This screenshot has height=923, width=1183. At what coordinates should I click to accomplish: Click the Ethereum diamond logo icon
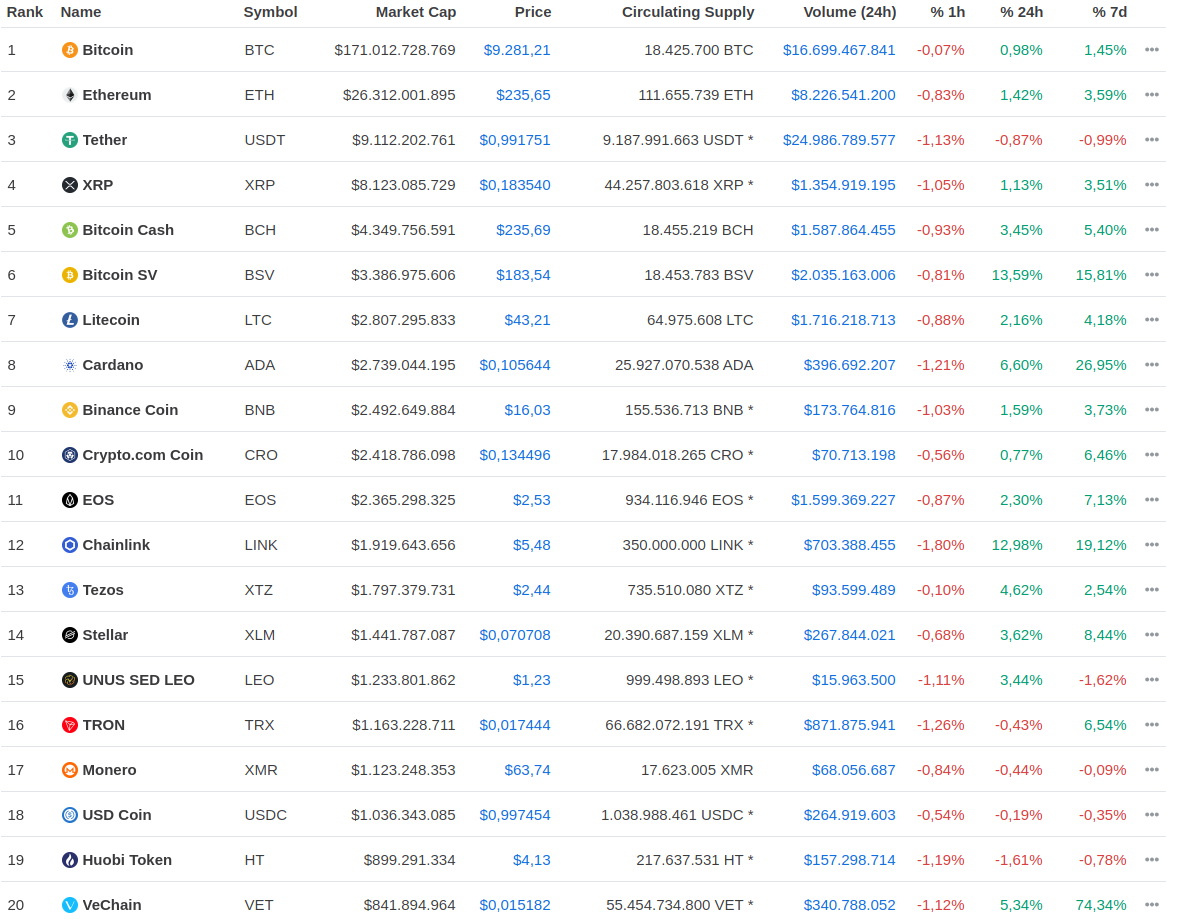click(69, 95)
